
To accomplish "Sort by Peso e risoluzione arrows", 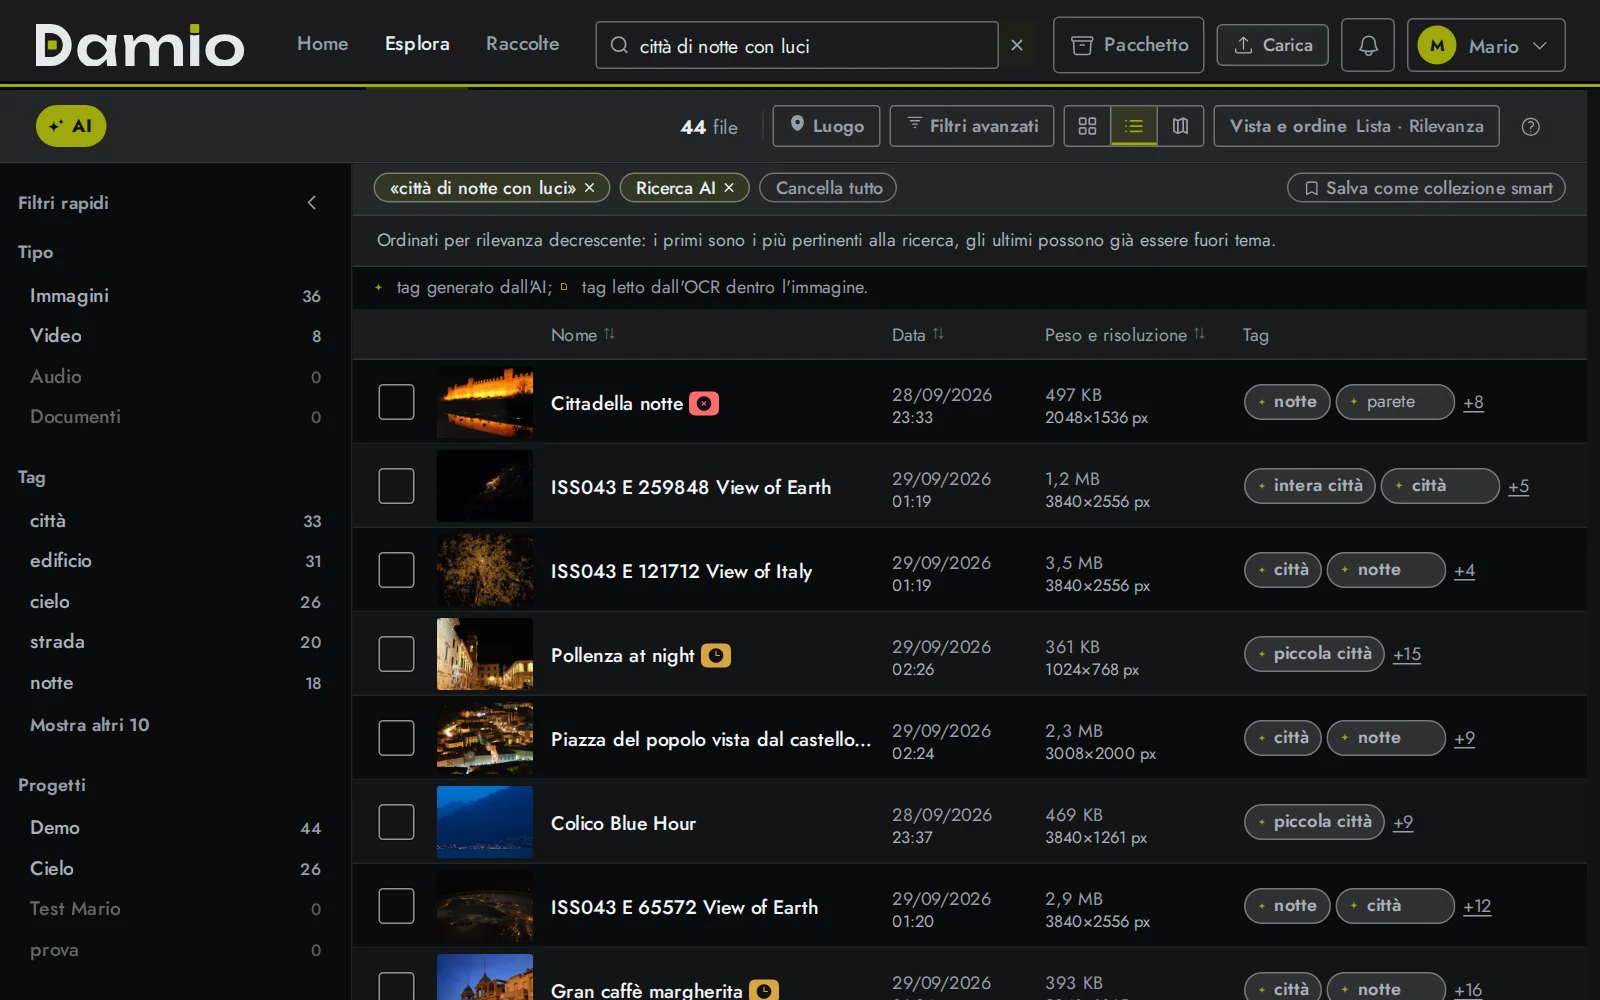I will click(1199, 335).
